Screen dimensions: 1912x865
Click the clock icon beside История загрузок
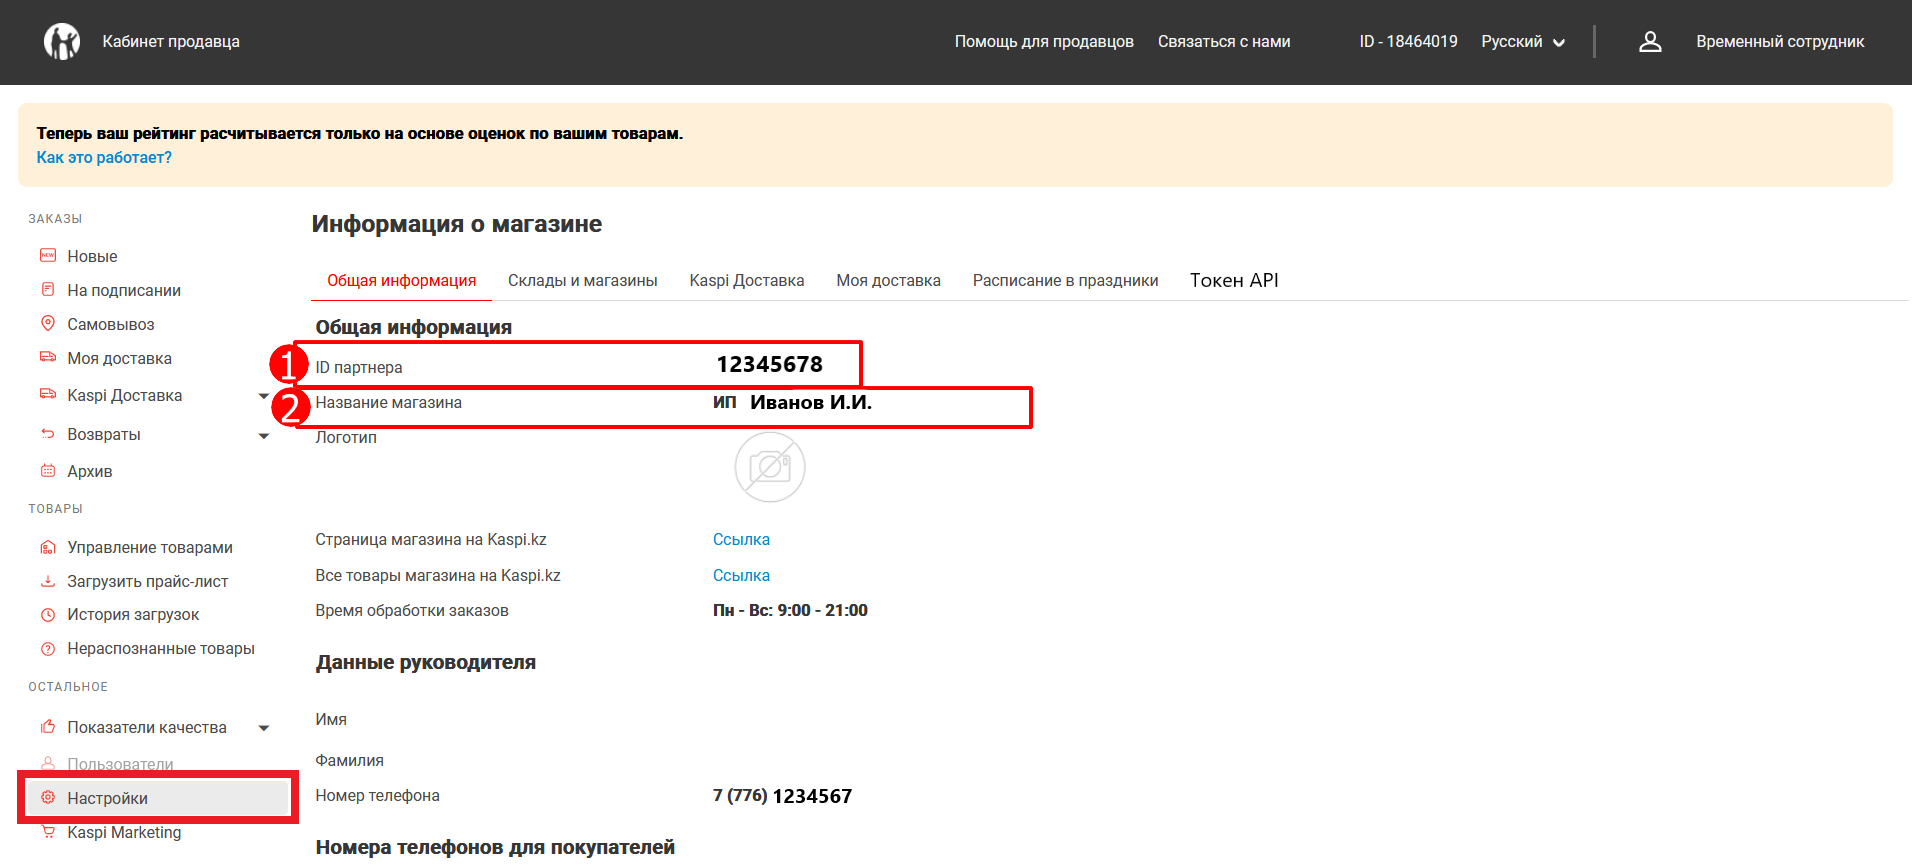coord(48,615)
